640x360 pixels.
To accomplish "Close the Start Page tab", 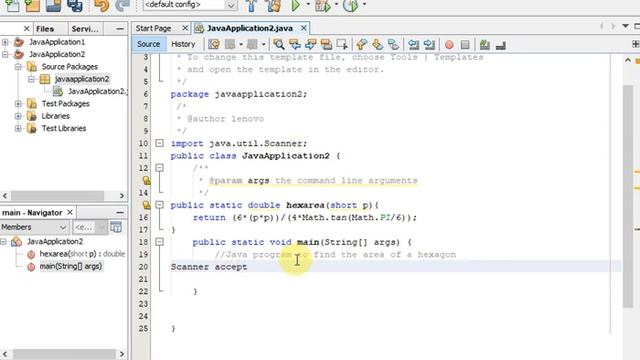I will [185, 28].
